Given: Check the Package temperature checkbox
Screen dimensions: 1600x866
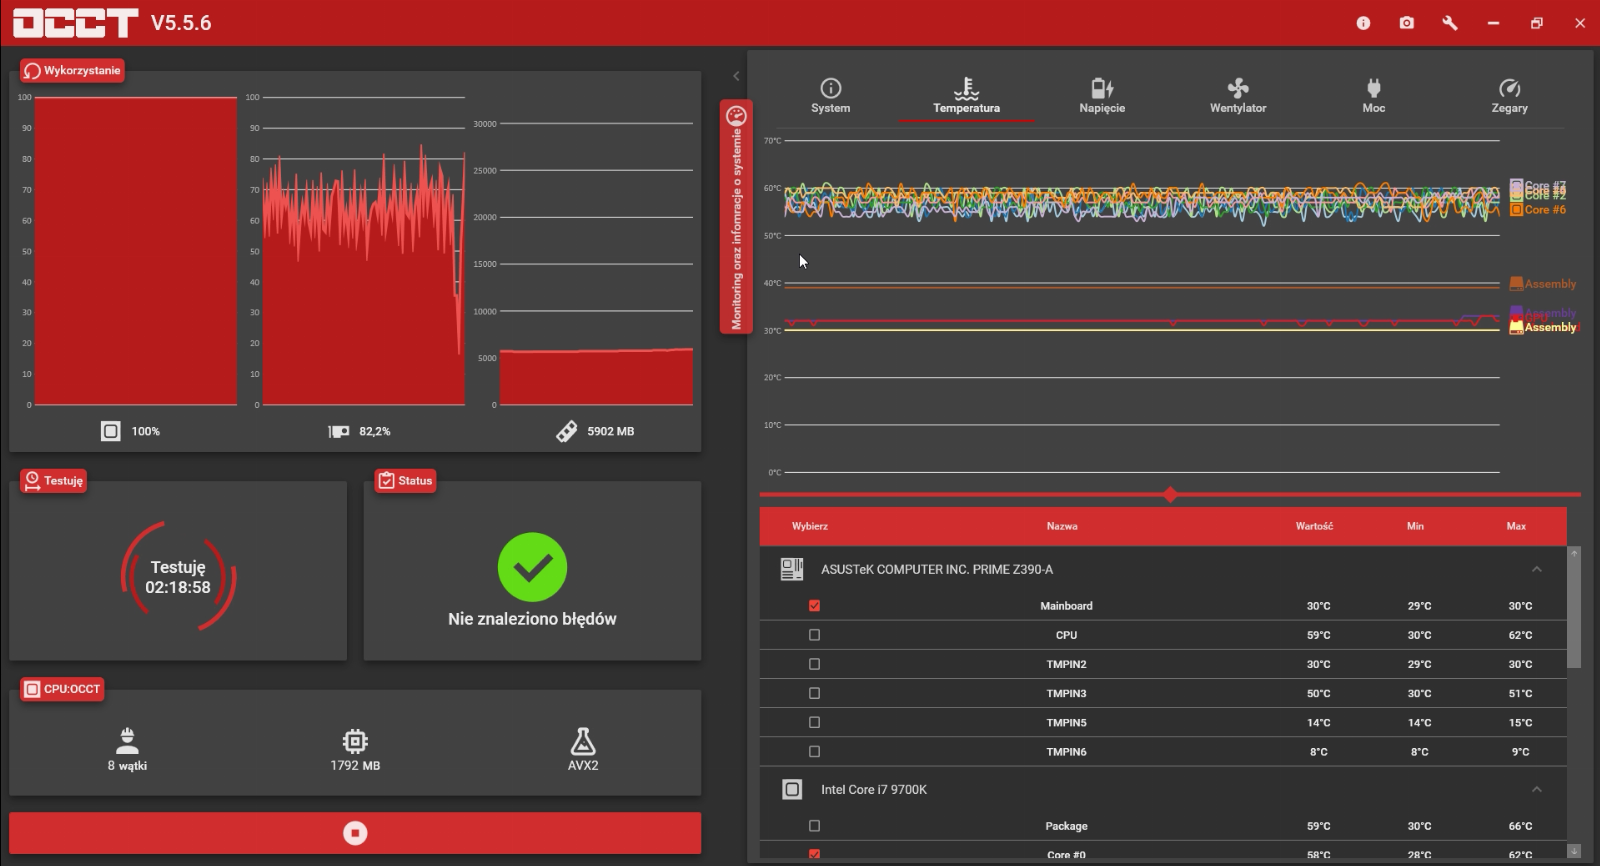Looking at the screenshot, I should tap(814, 826).
